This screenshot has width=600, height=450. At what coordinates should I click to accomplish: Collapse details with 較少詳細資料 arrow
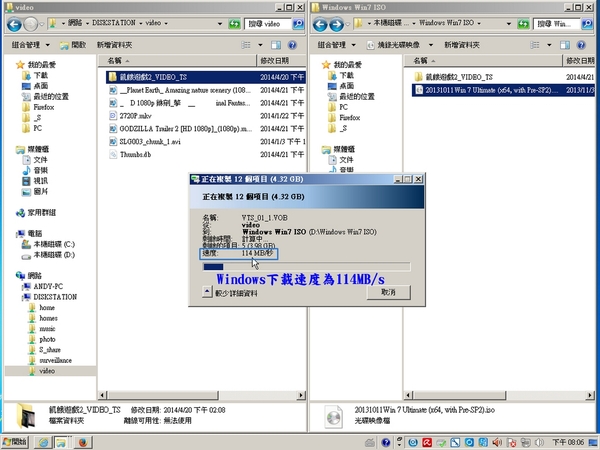(207, 293)
